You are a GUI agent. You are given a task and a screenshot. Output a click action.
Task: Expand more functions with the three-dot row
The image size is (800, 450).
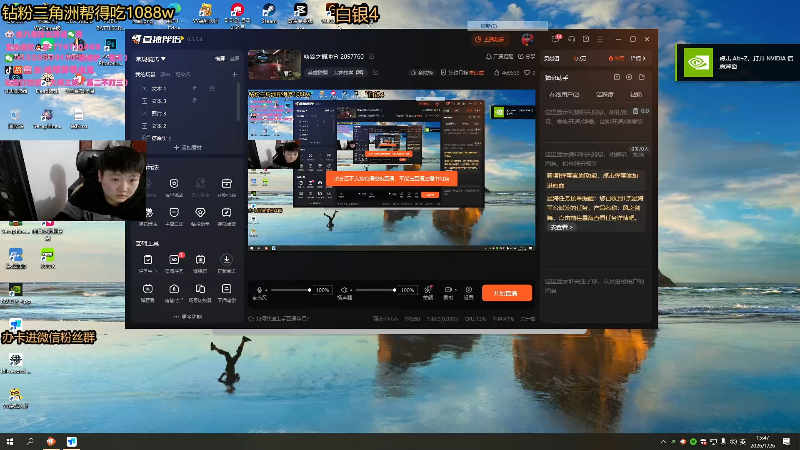pos(188,317)
